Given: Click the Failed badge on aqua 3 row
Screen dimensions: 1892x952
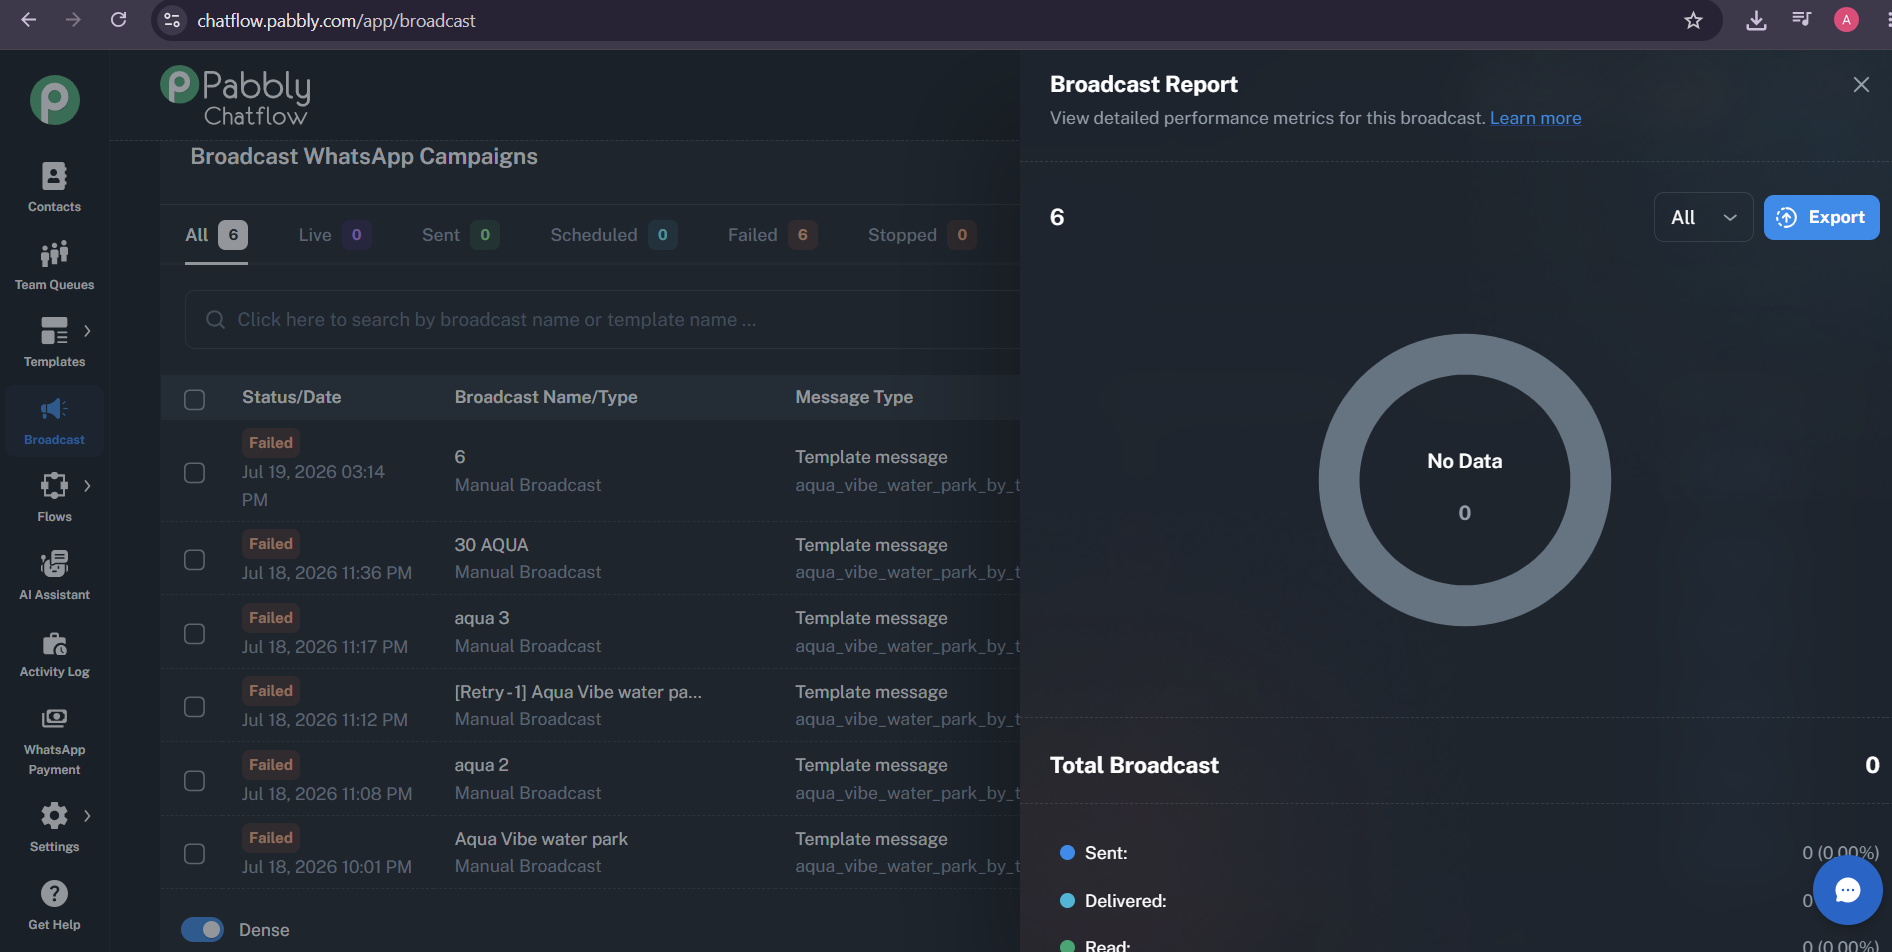Looking at the screenshot, I should (x=271, y=618).
